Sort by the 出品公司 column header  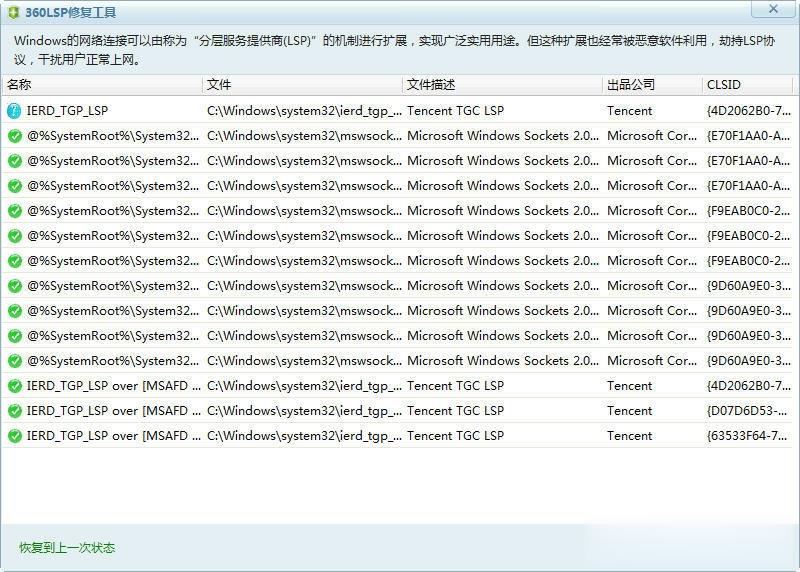point(653,85)
